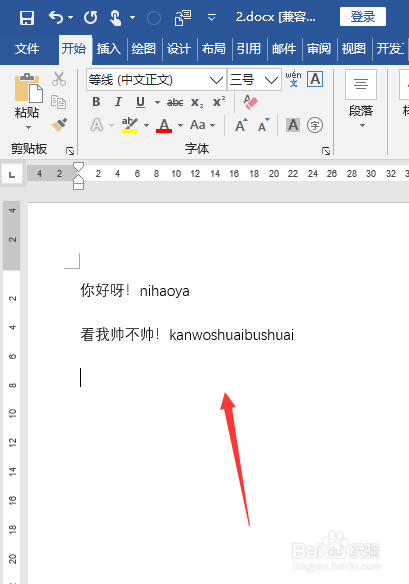Image resolution: width=409 pixels, height=584 pixels.
Task: Click the Cut scissors icon
Action: pos(59,79)
